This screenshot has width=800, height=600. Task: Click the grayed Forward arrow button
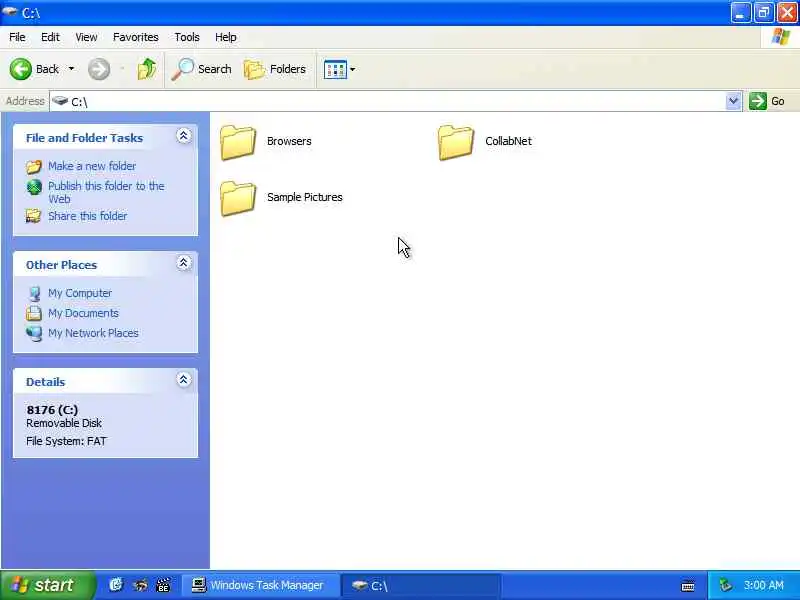click(x=98, y=69)
